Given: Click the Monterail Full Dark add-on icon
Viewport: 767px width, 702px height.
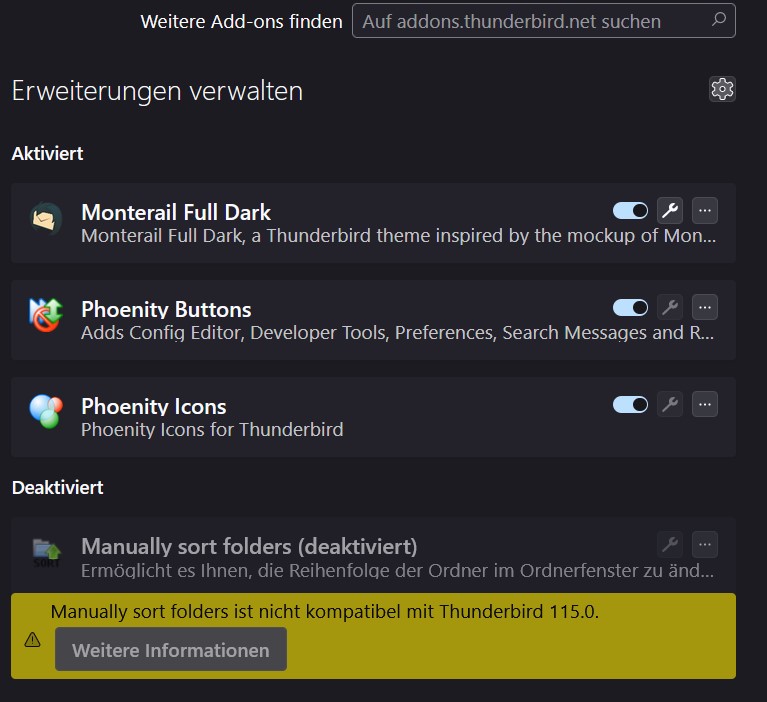Looking at the screenshot, I should (47, 219).
